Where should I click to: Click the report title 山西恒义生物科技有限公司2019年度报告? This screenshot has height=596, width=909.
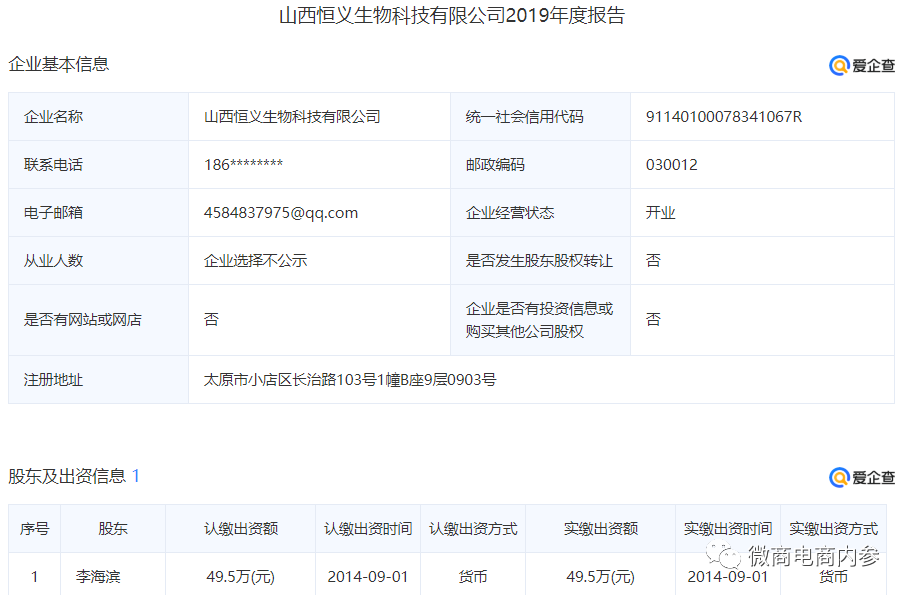coord(454,18)
